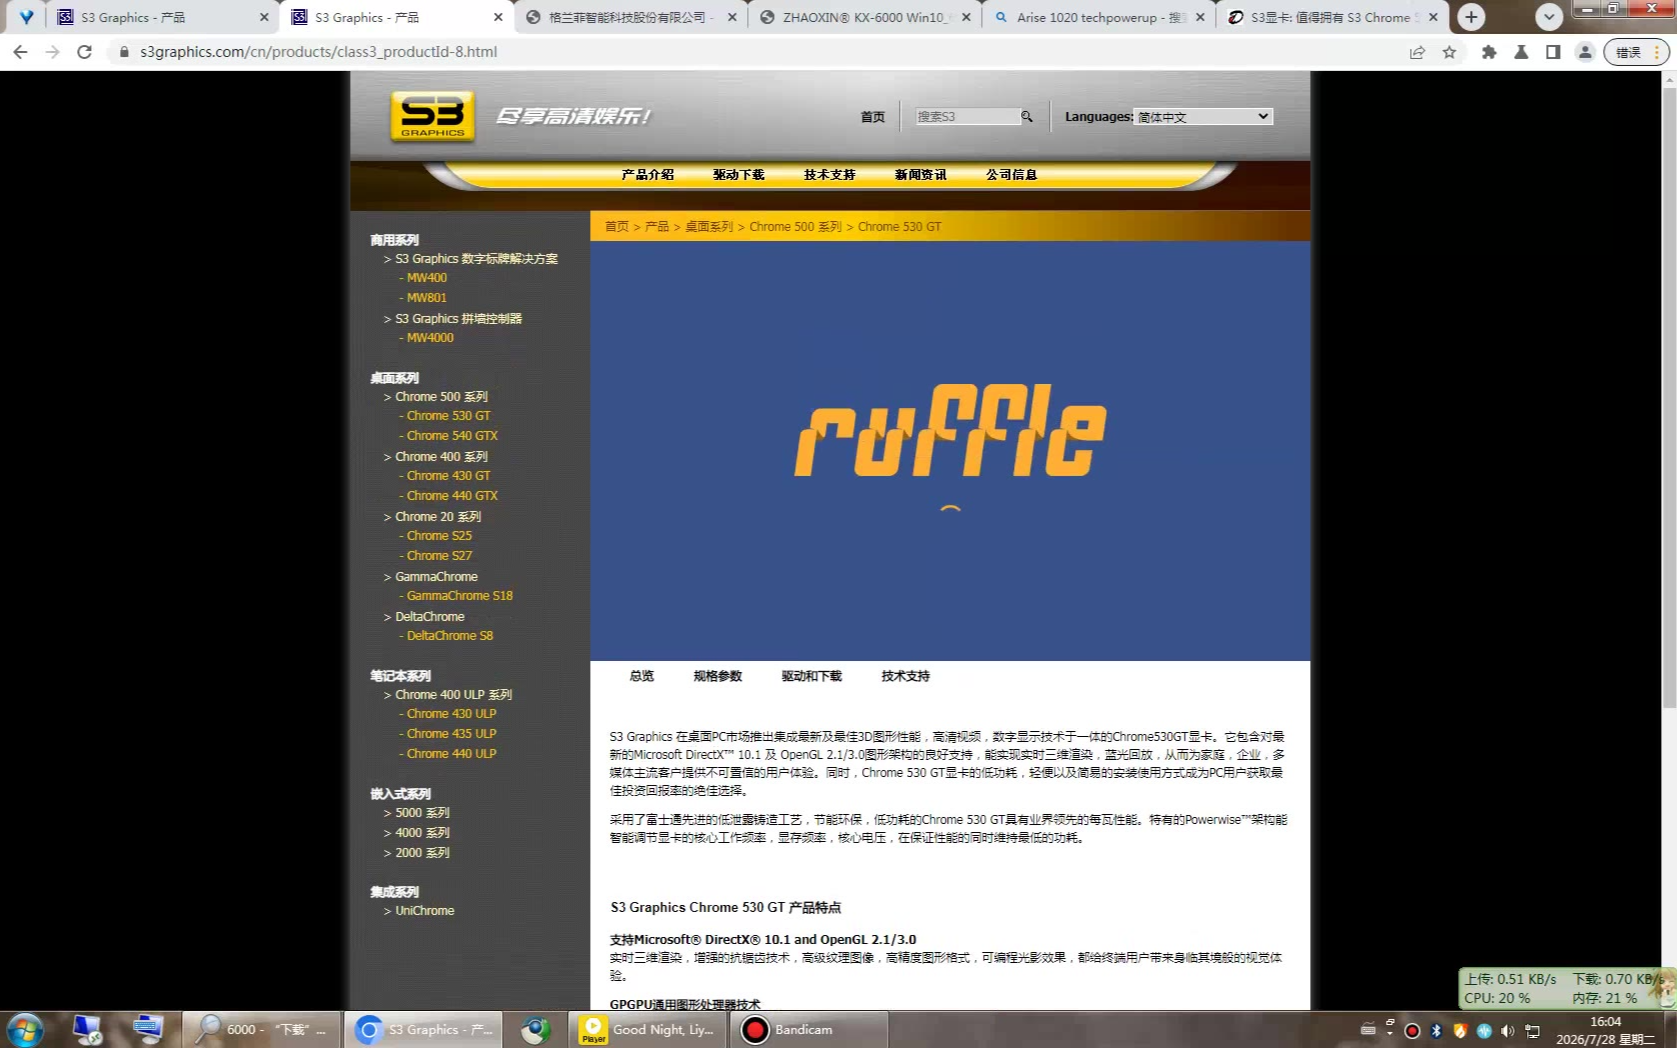Reload the current page
Viewport: 1677px width, 1048px height.
pos(85,52)
